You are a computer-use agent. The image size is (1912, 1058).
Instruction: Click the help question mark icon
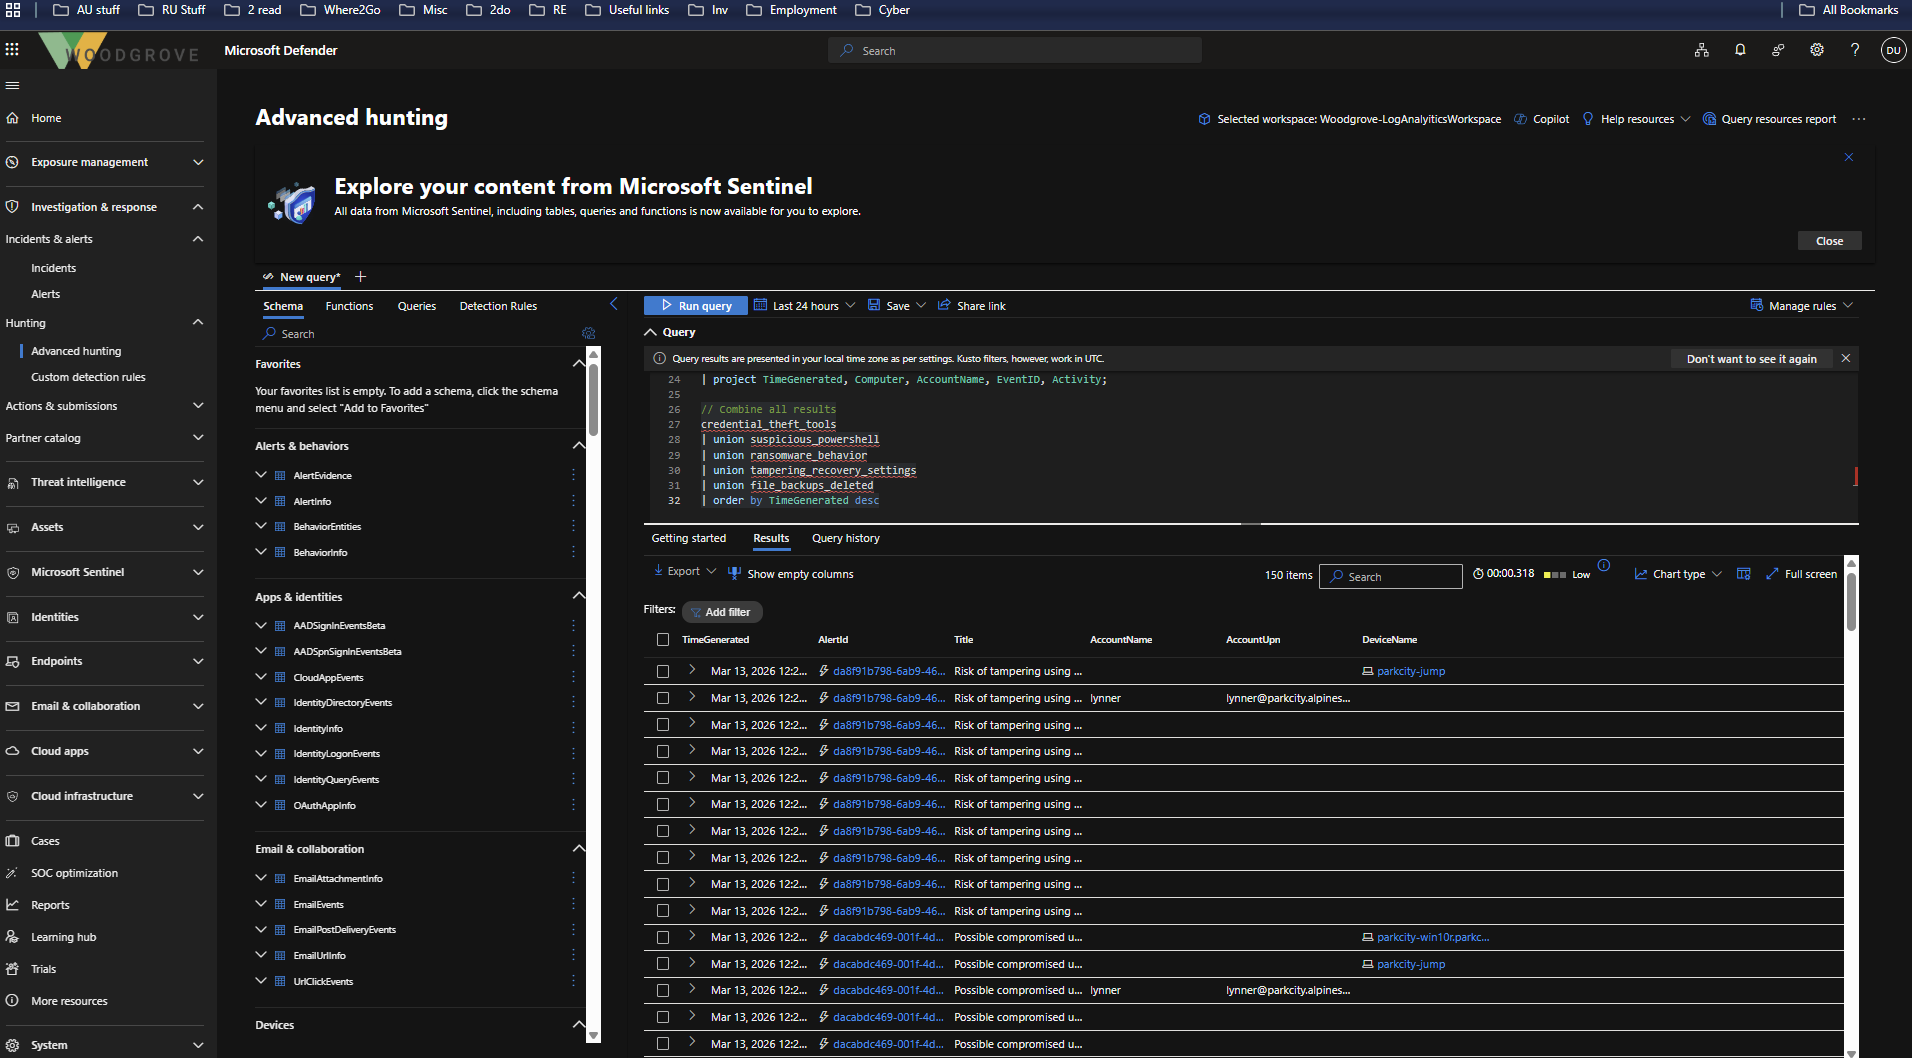pos(1854,50)
